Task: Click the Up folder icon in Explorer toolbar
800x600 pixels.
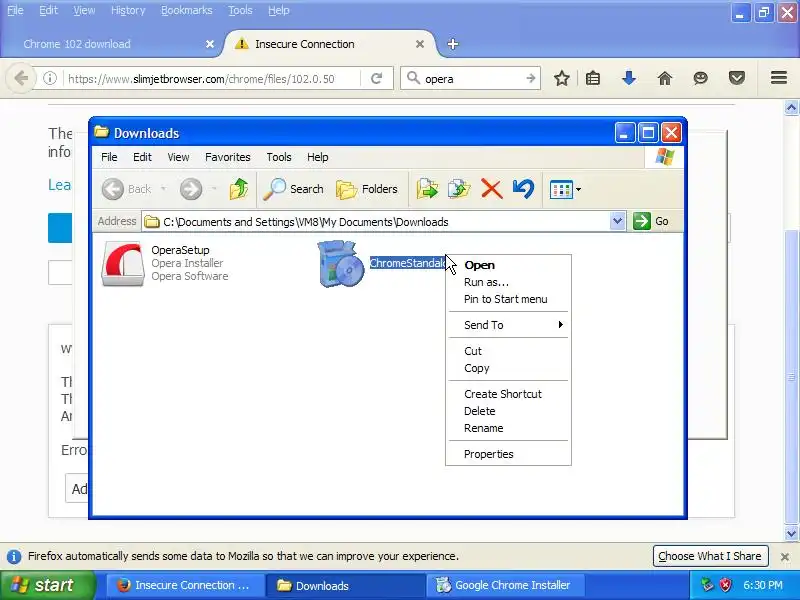Action: (238, 189)
